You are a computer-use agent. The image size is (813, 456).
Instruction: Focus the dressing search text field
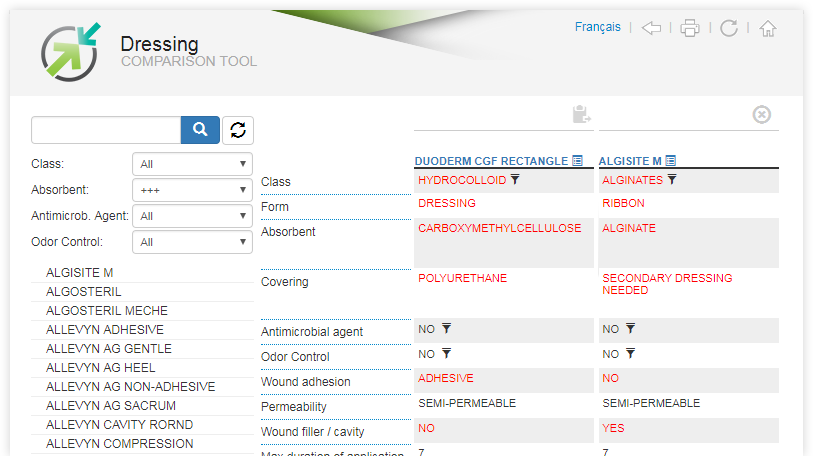coord(106,130)
